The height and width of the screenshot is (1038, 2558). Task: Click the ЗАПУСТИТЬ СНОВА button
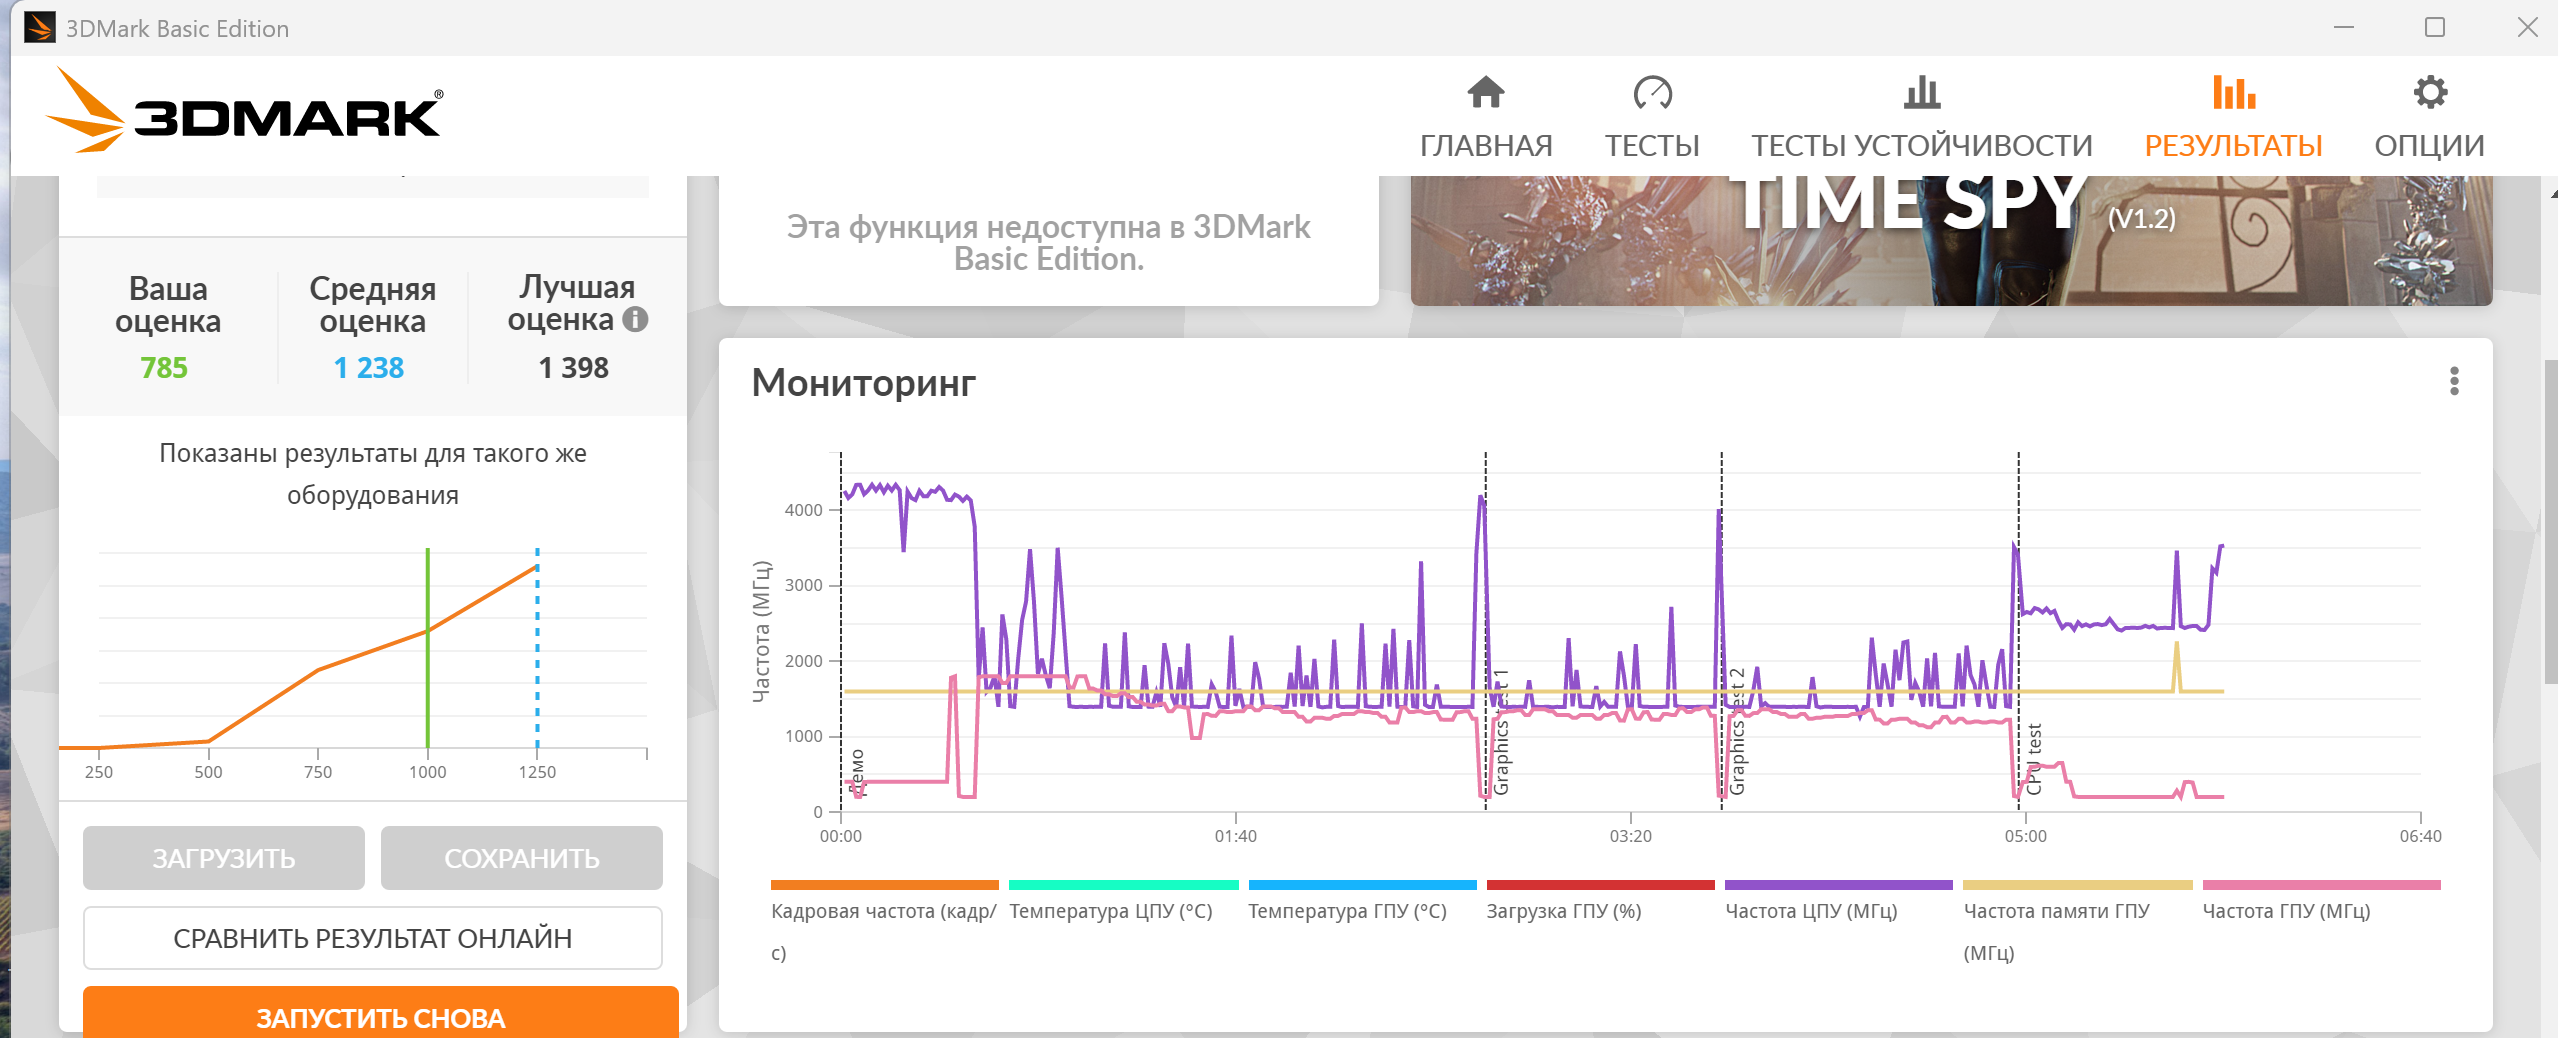pyautogui.click(x=381, y=1013)
